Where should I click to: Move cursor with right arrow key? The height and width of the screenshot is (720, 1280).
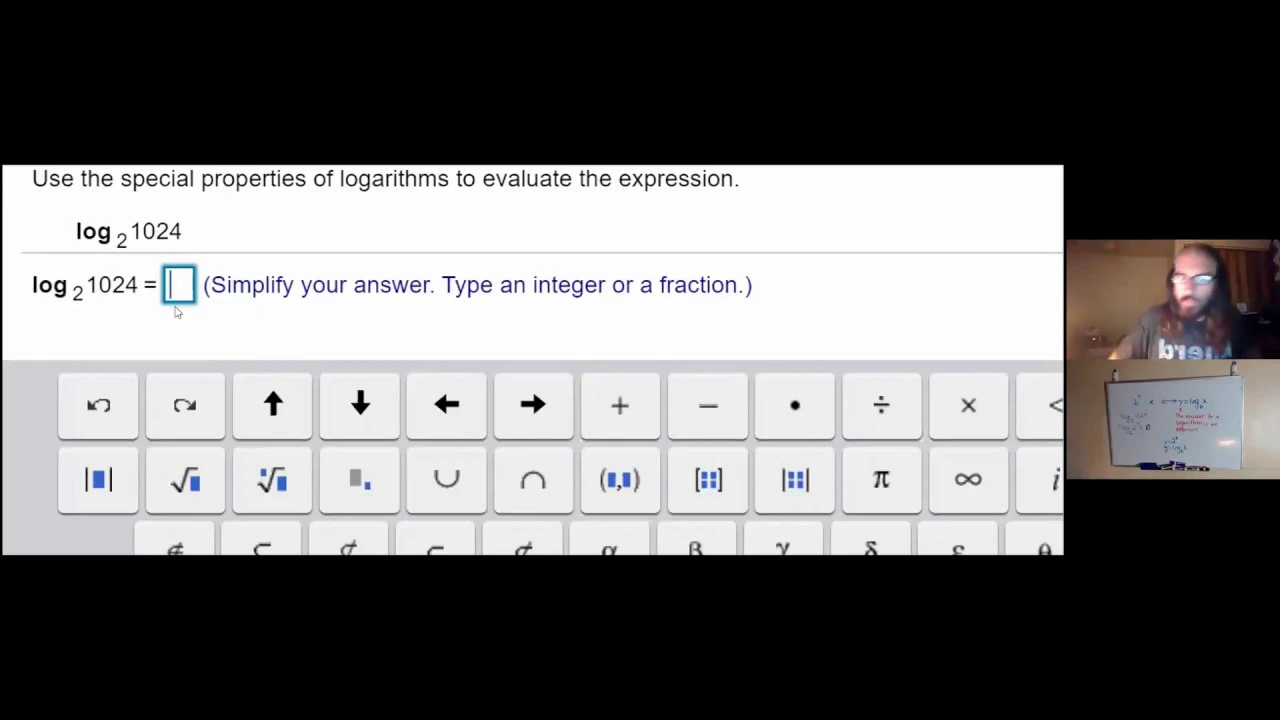pos(533,406)
